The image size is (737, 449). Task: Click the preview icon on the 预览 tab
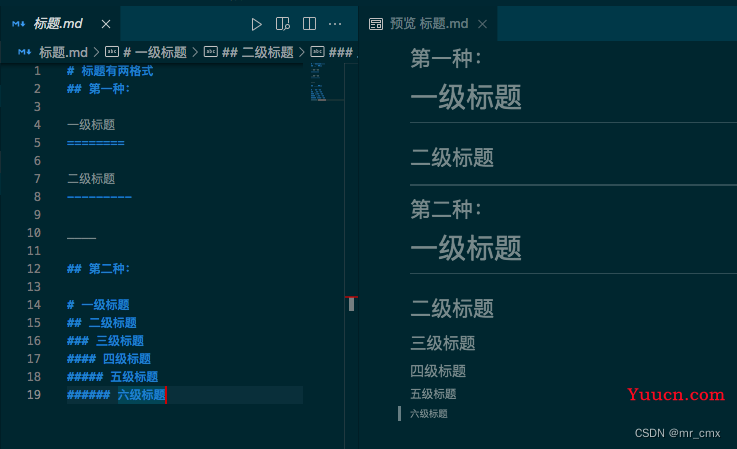coord(376,23)
